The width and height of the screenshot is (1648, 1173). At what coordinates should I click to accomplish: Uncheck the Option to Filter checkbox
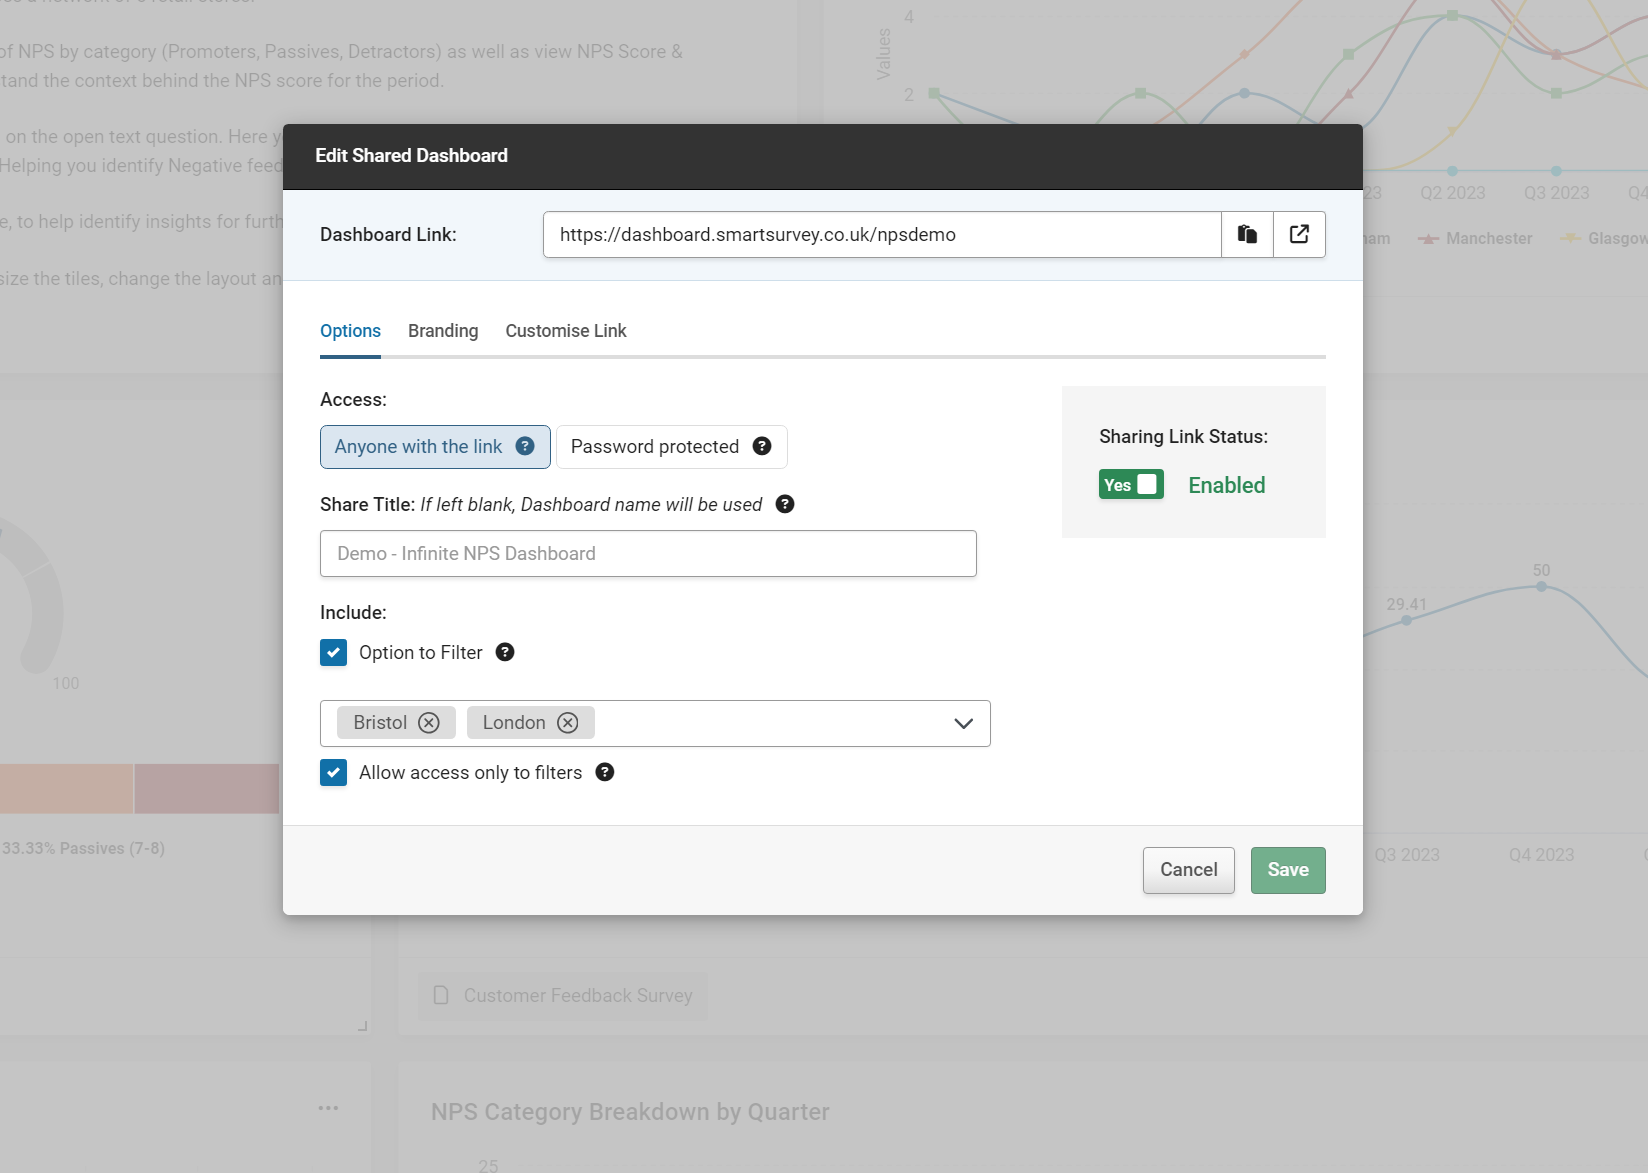(333, 652)
